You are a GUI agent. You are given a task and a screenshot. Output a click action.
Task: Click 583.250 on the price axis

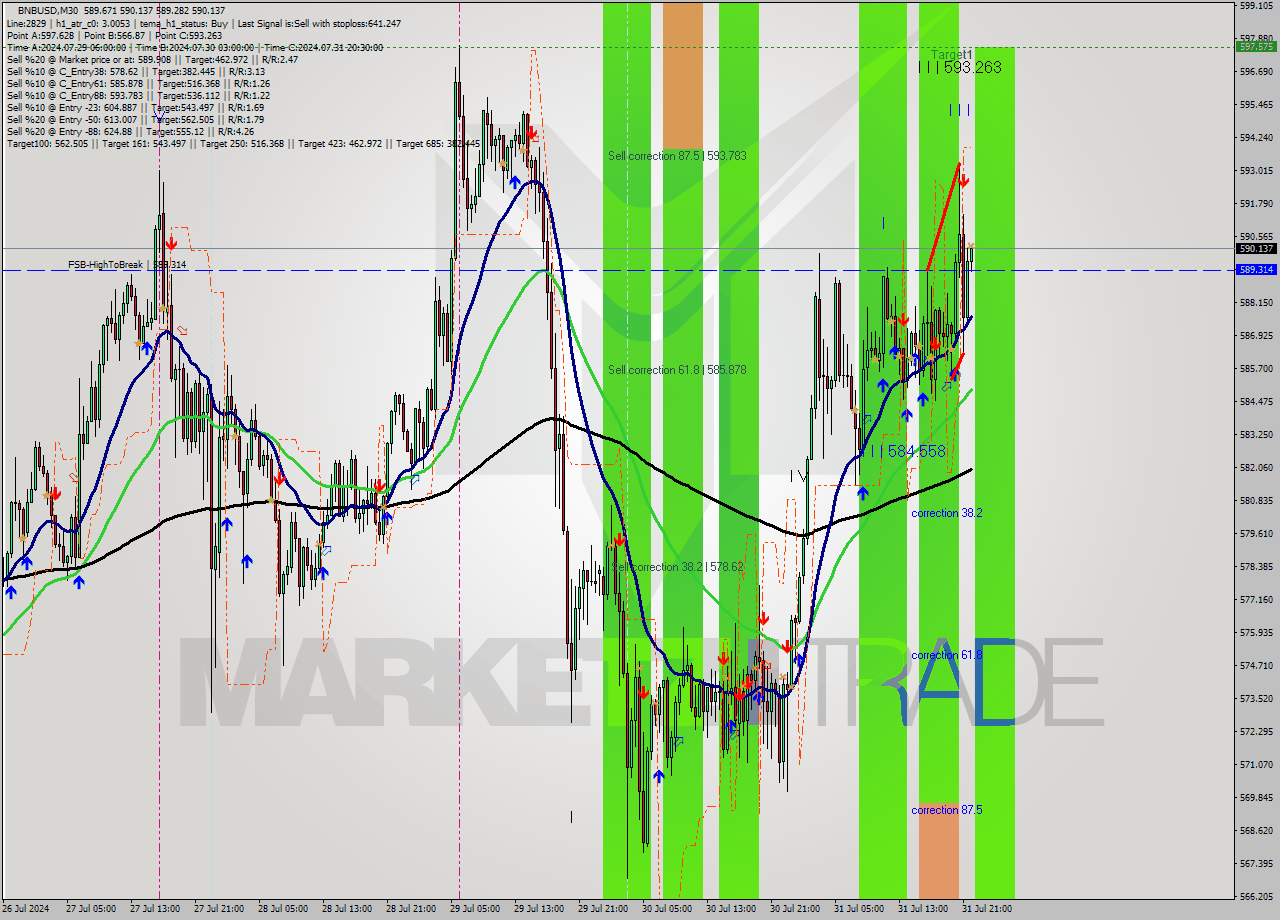pyautogui.click(x=1256, y=434)
